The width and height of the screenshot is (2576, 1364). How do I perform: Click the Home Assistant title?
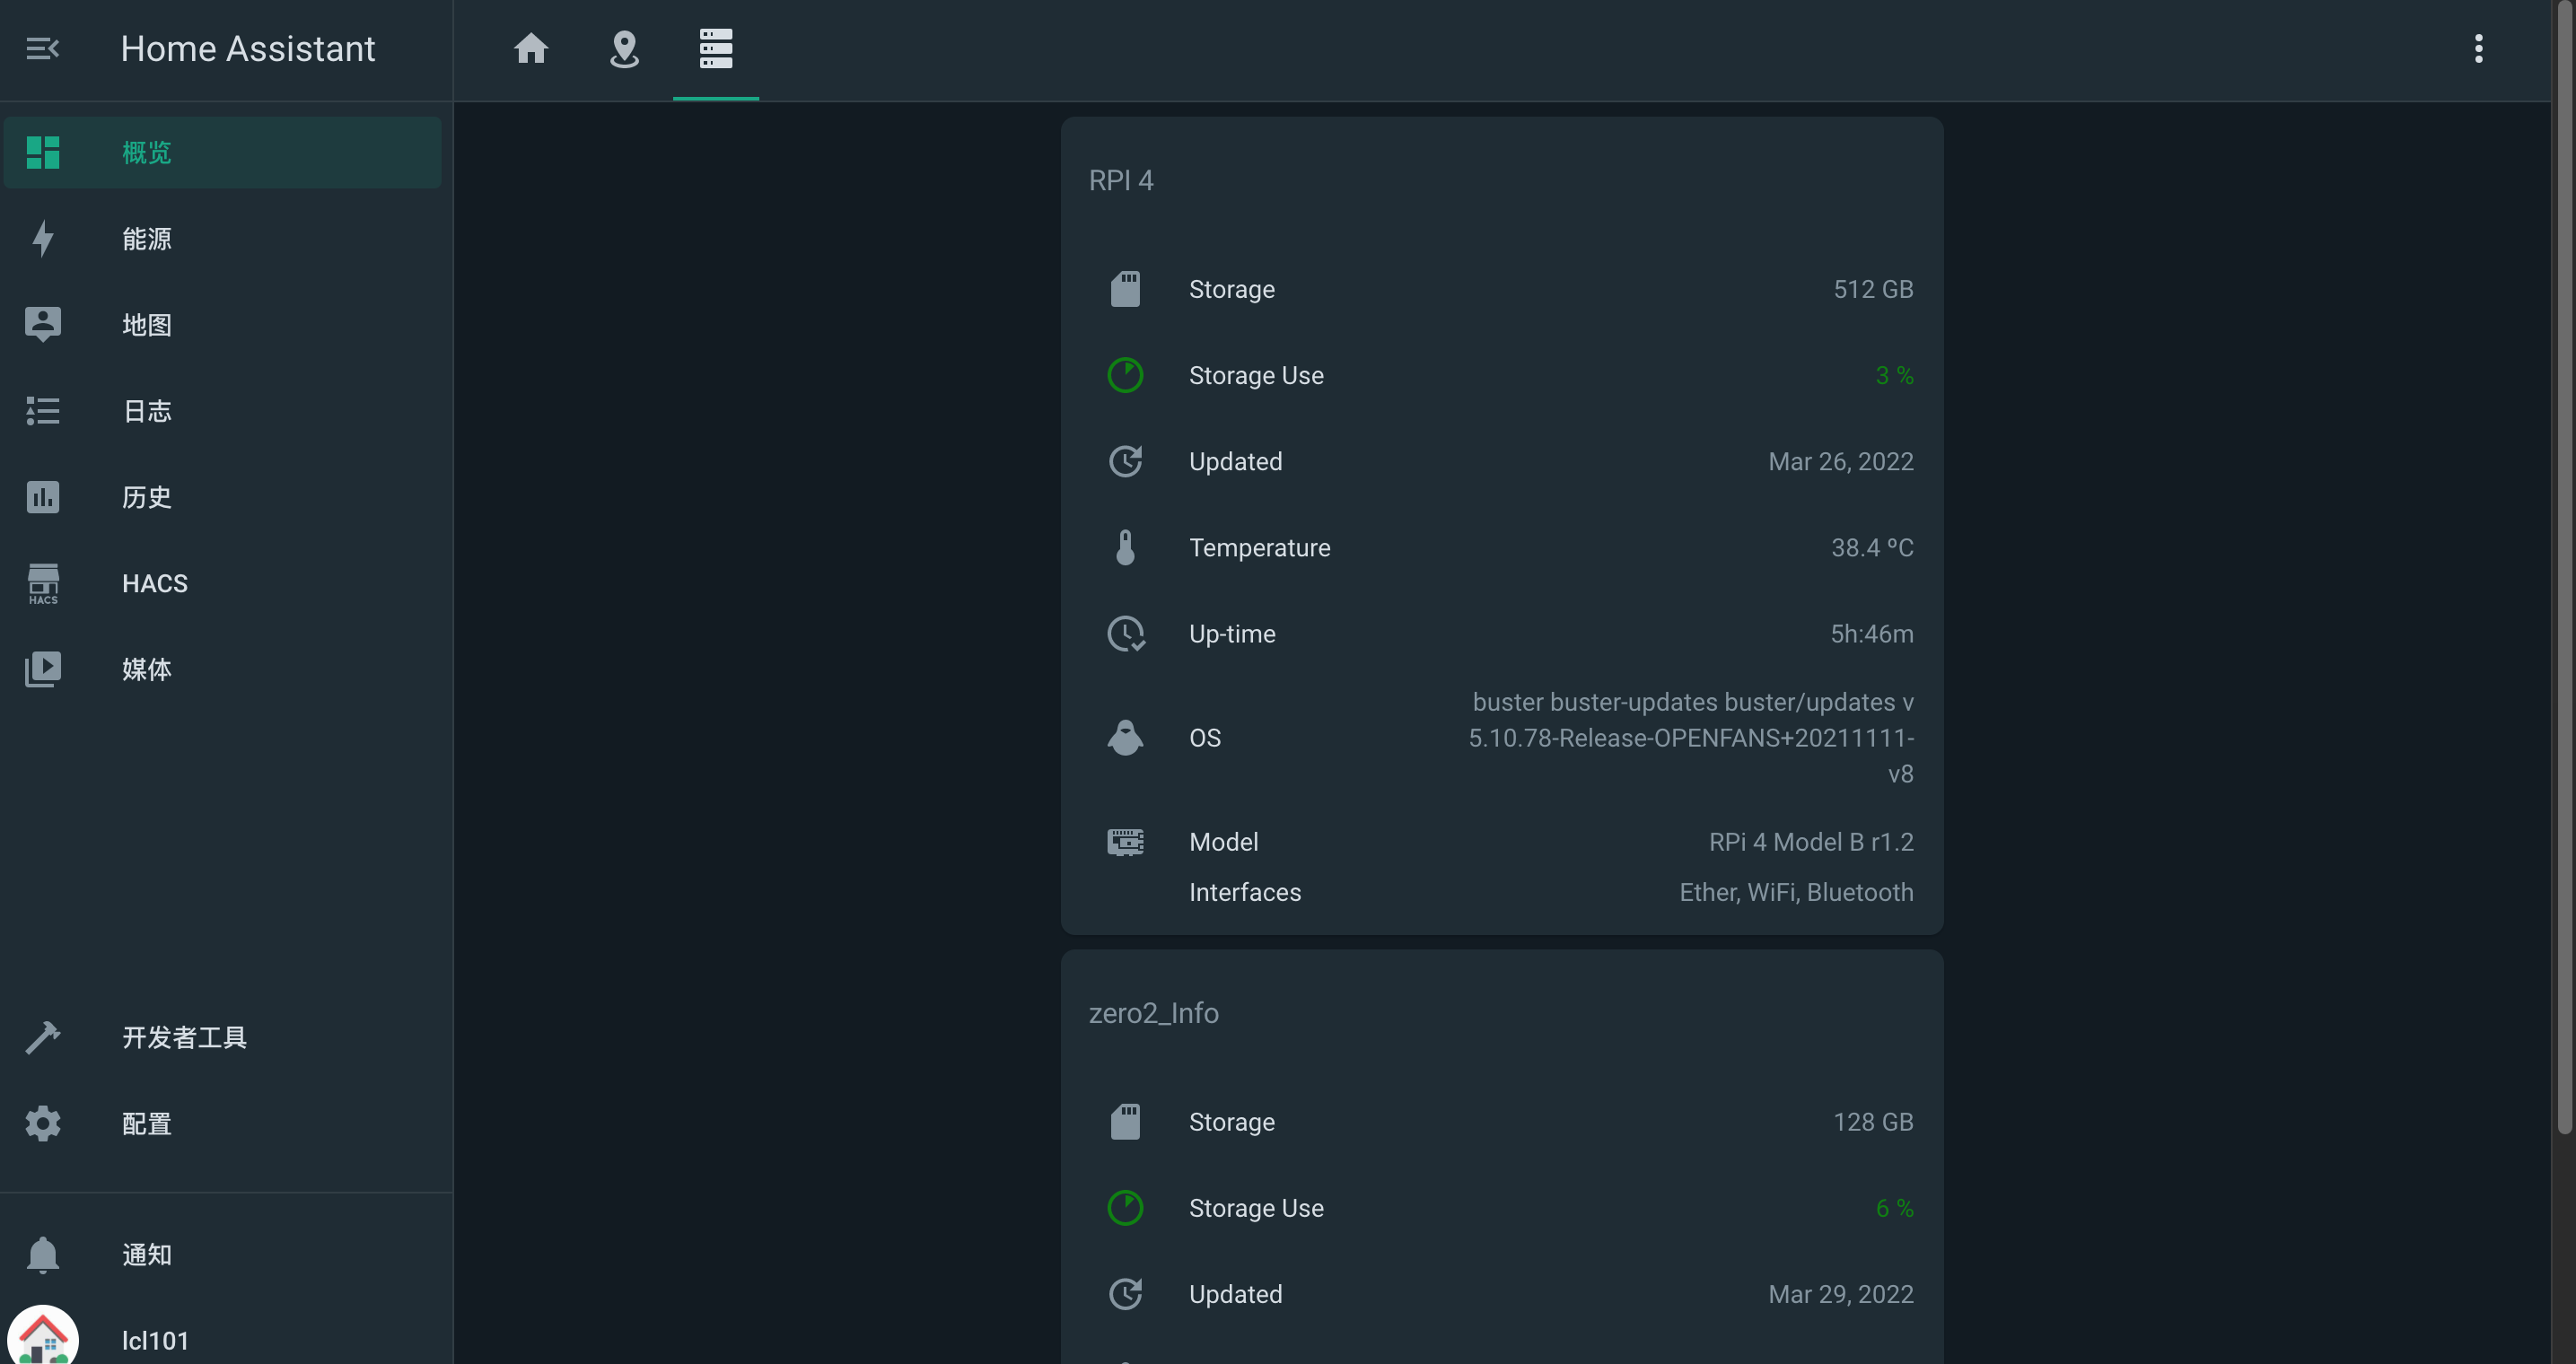pyautogui.click(x=248, y=48)
